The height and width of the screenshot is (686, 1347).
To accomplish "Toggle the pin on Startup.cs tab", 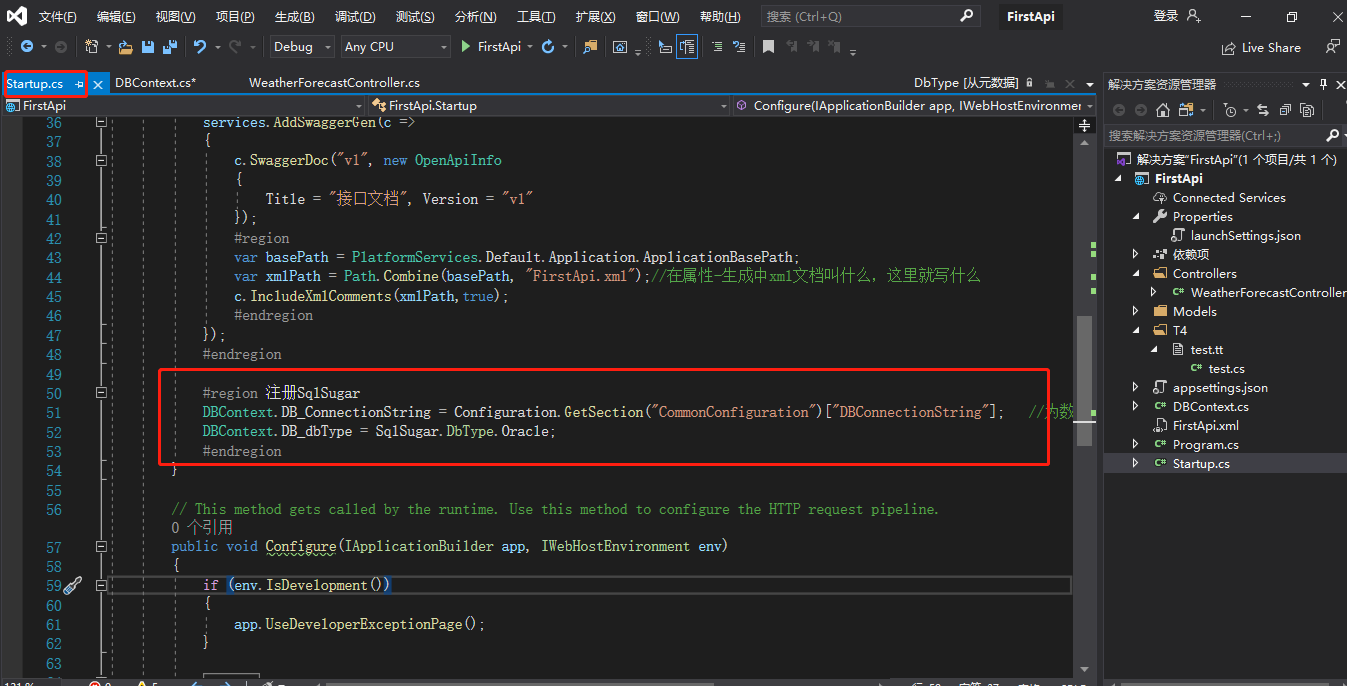I will 79,84.
